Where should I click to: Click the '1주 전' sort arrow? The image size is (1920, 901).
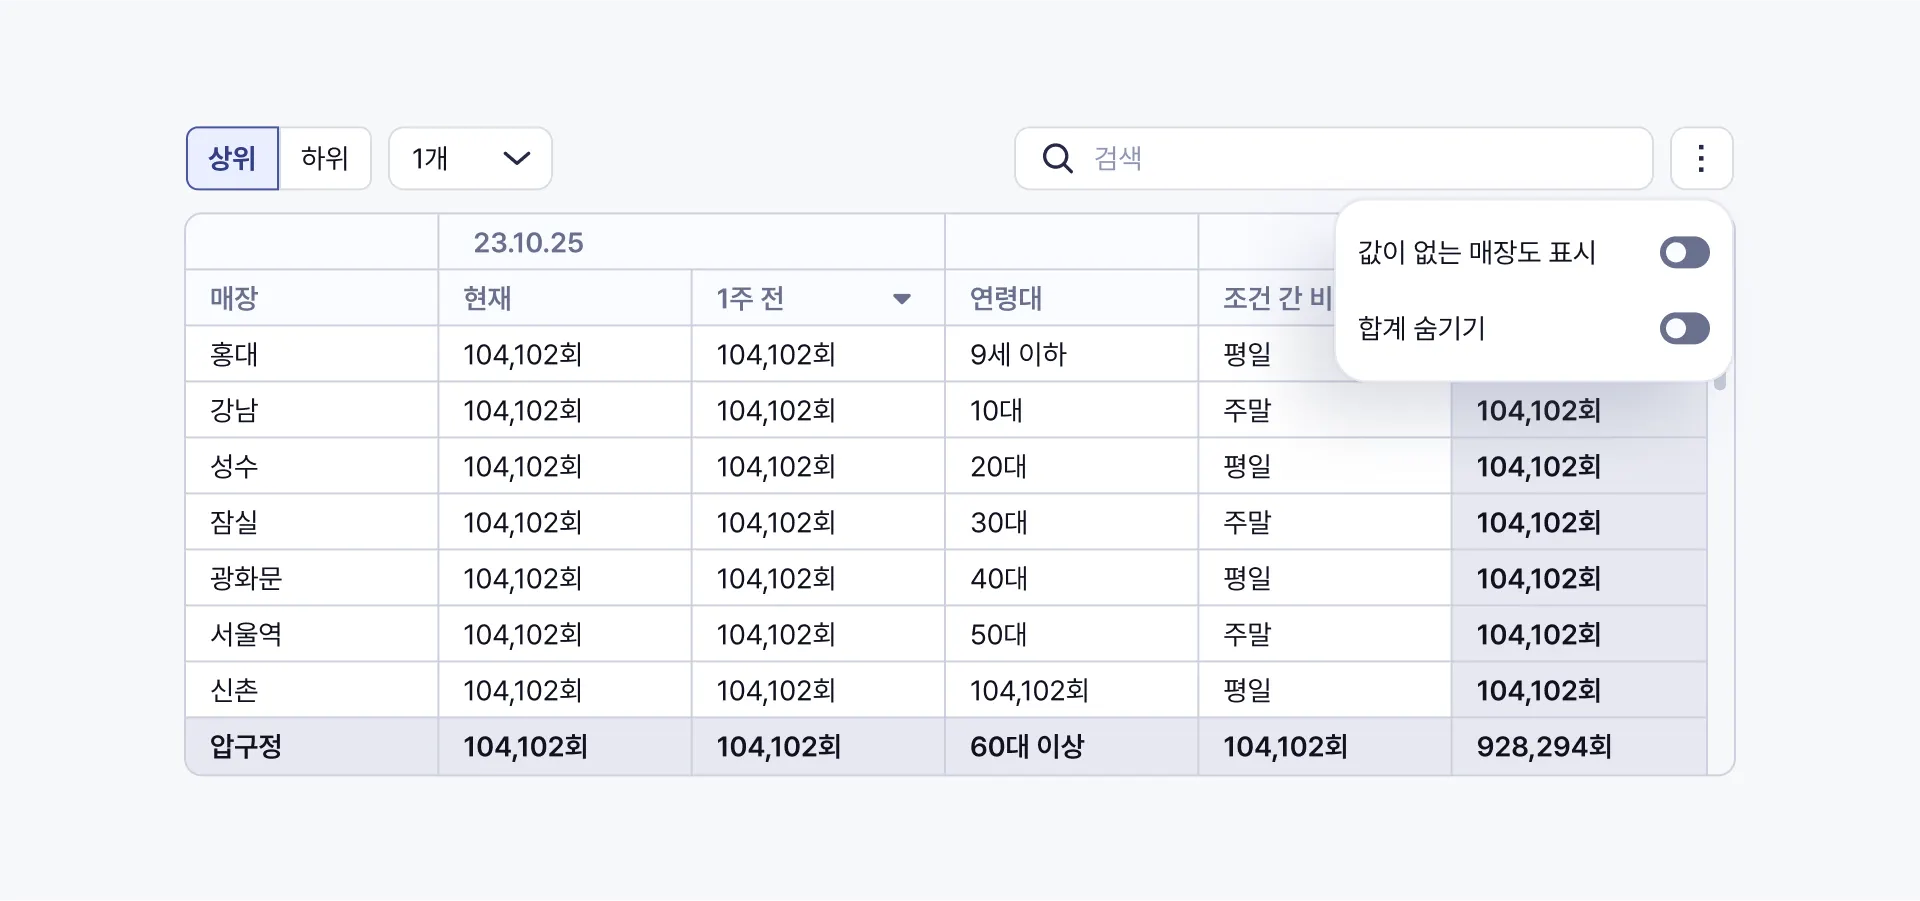(x=901, y=298)
